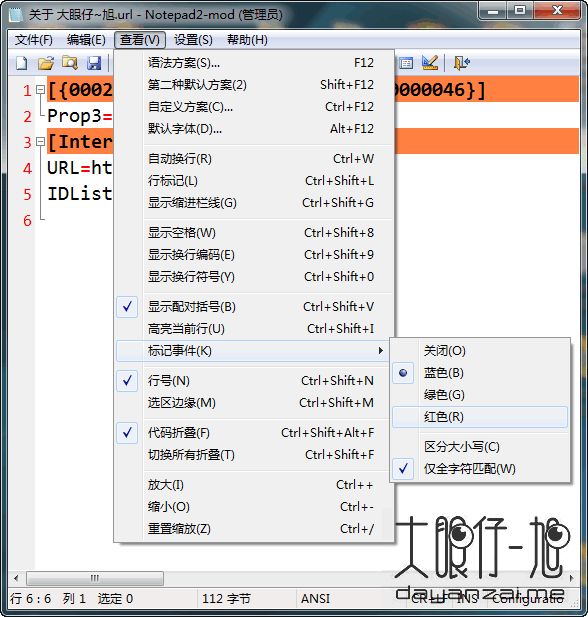
Task: Click the '行 6 : 6' status bar field
Action: point(31,599)
